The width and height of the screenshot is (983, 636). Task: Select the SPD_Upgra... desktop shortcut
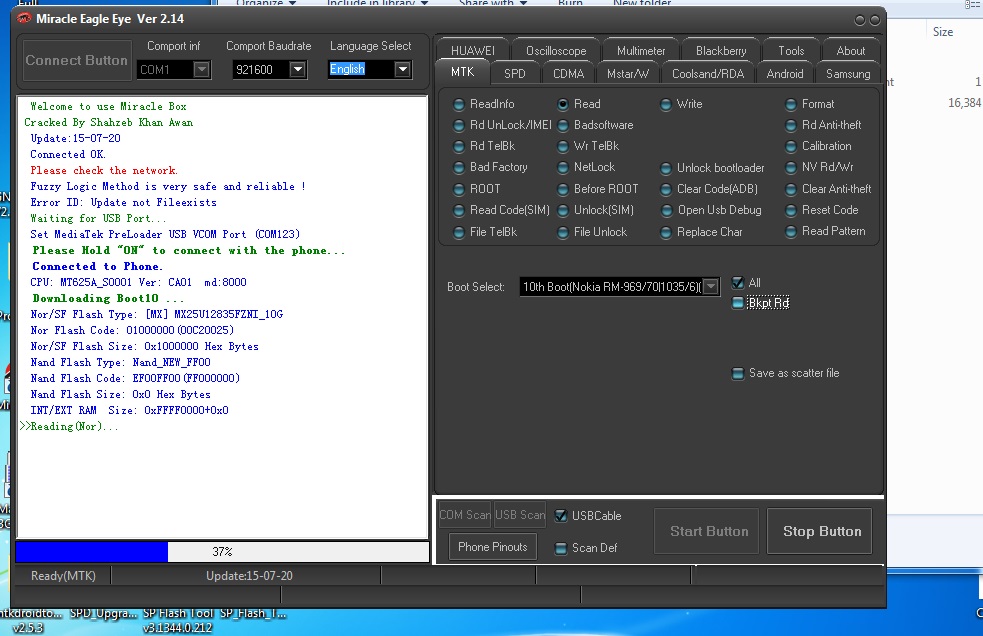(x=103, y=613)
